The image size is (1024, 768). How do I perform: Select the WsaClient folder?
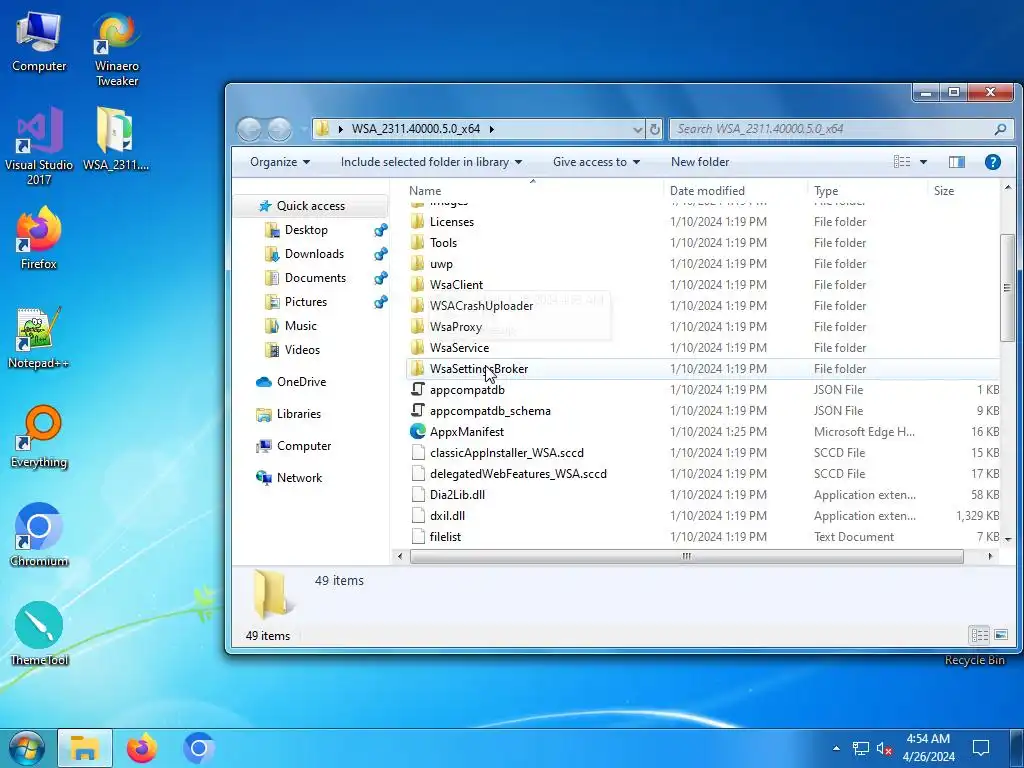pos(703,285)
